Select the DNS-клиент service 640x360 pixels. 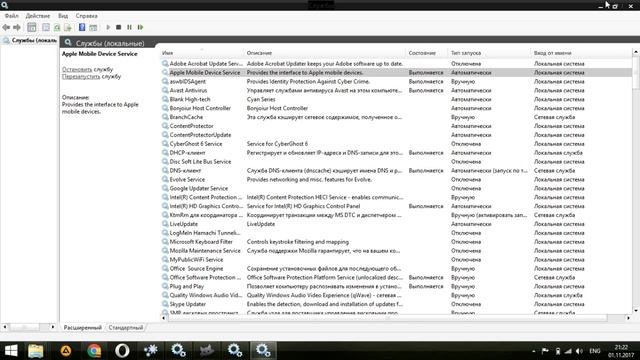(x=185, y=171)
